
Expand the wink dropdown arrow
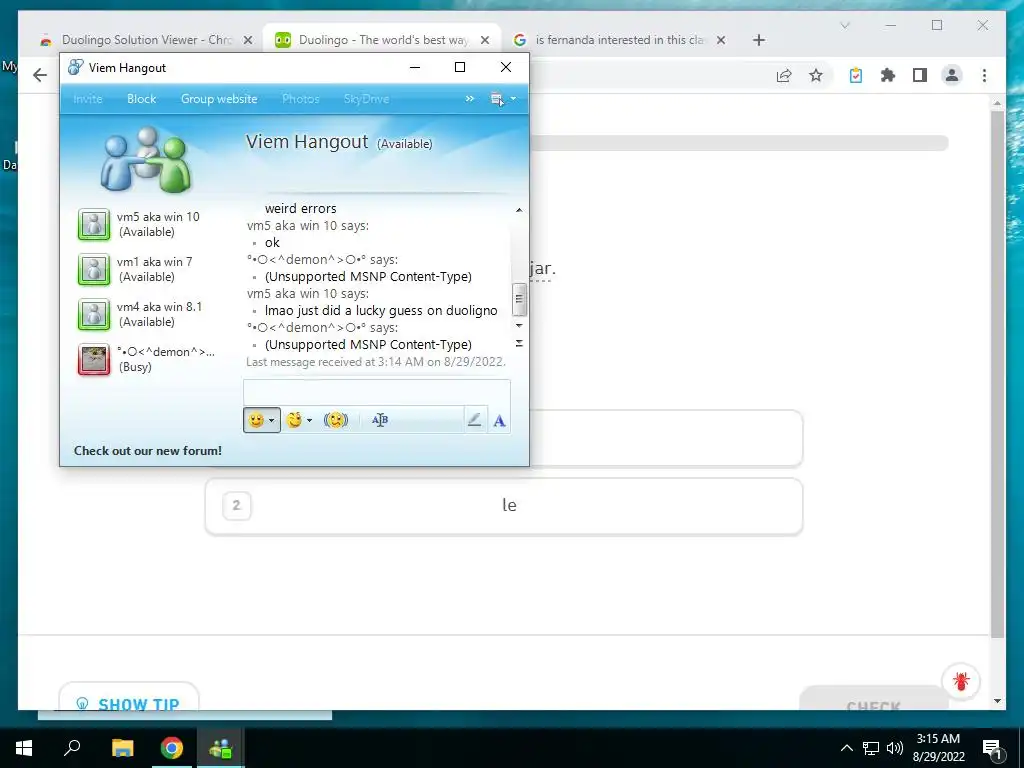[310, 421]
